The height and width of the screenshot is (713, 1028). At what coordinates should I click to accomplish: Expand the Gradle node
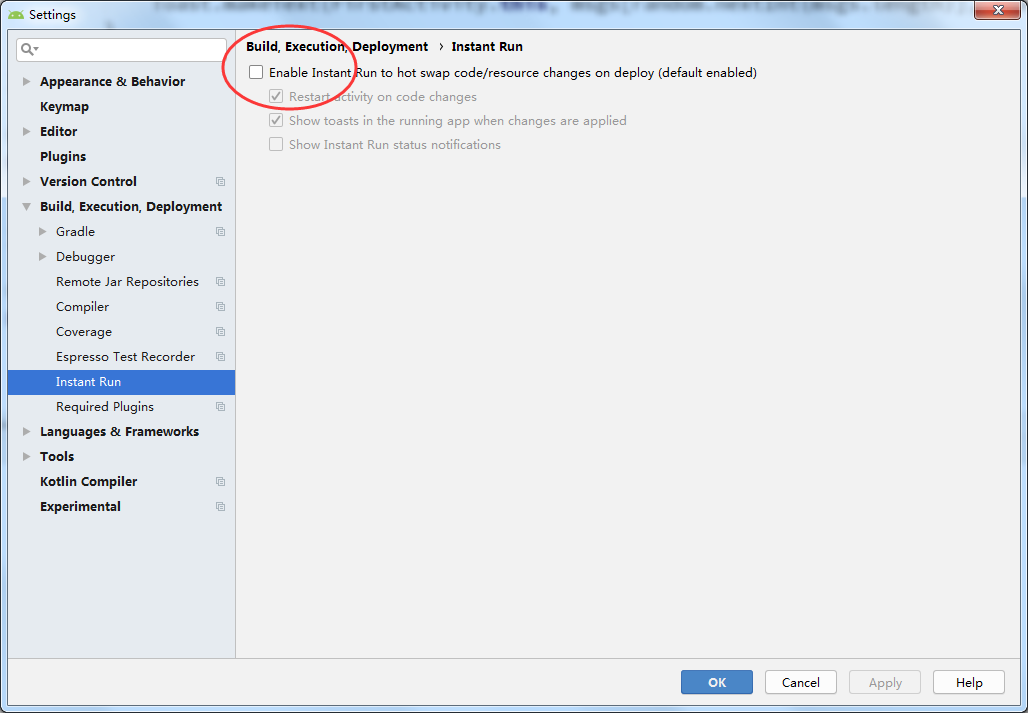click(x=43, y=231)
